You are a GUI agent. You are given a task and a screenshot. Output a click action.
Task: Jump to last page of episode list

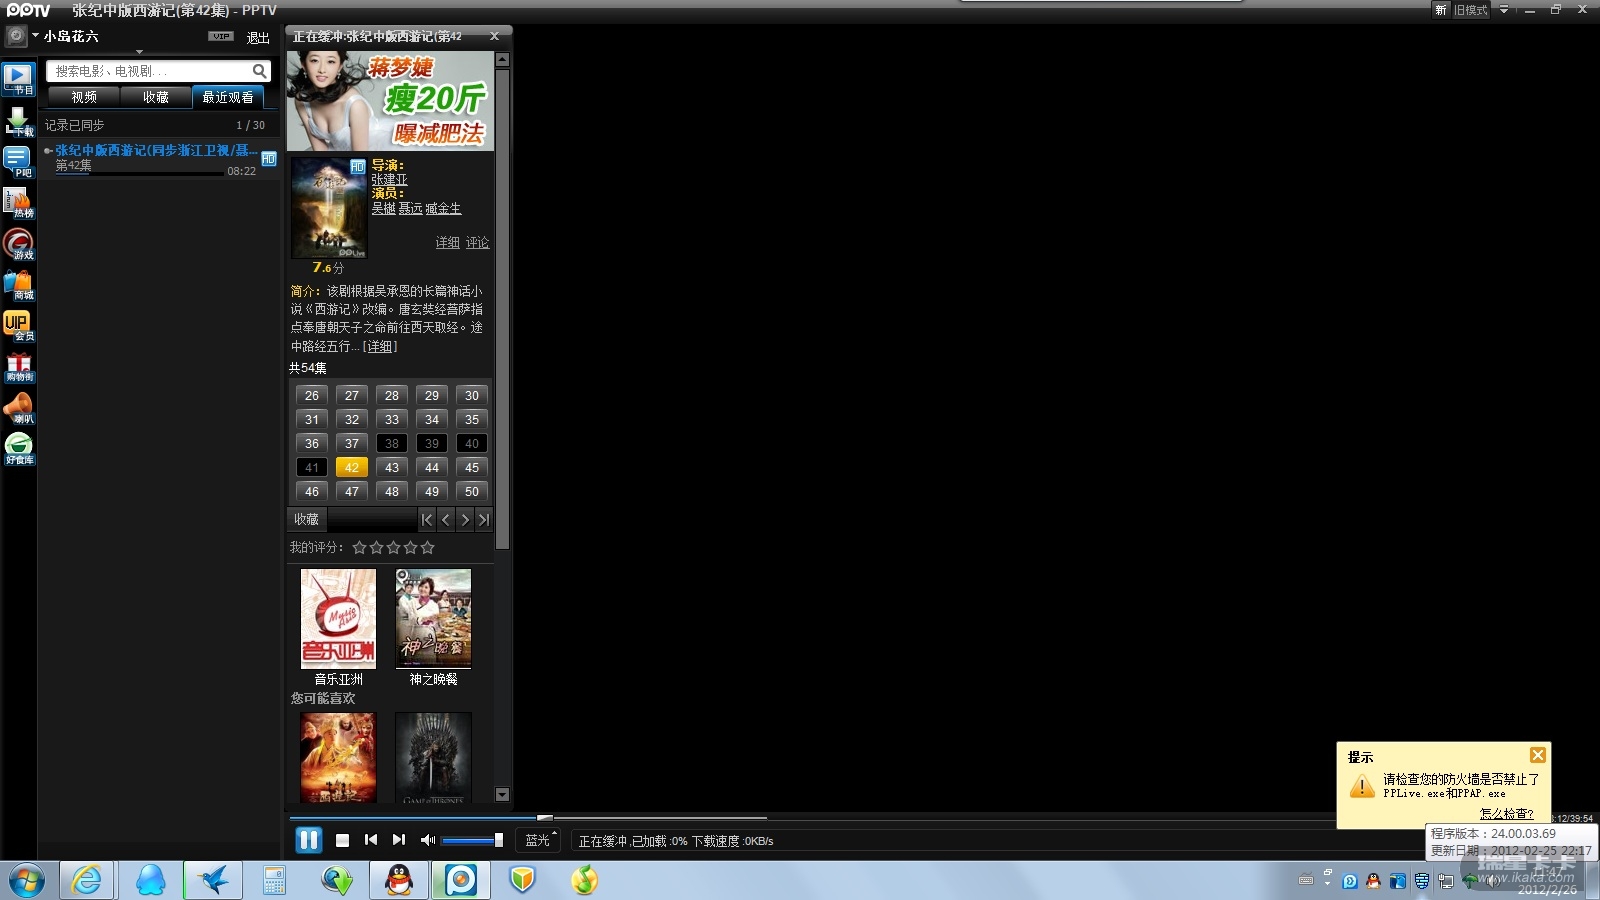(x=484, y=520)
